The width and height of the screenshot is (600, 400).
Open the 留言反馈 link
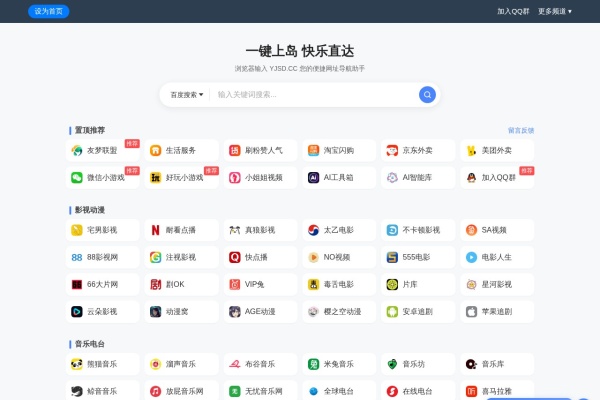pyautogui.click(x=521, y=131)
